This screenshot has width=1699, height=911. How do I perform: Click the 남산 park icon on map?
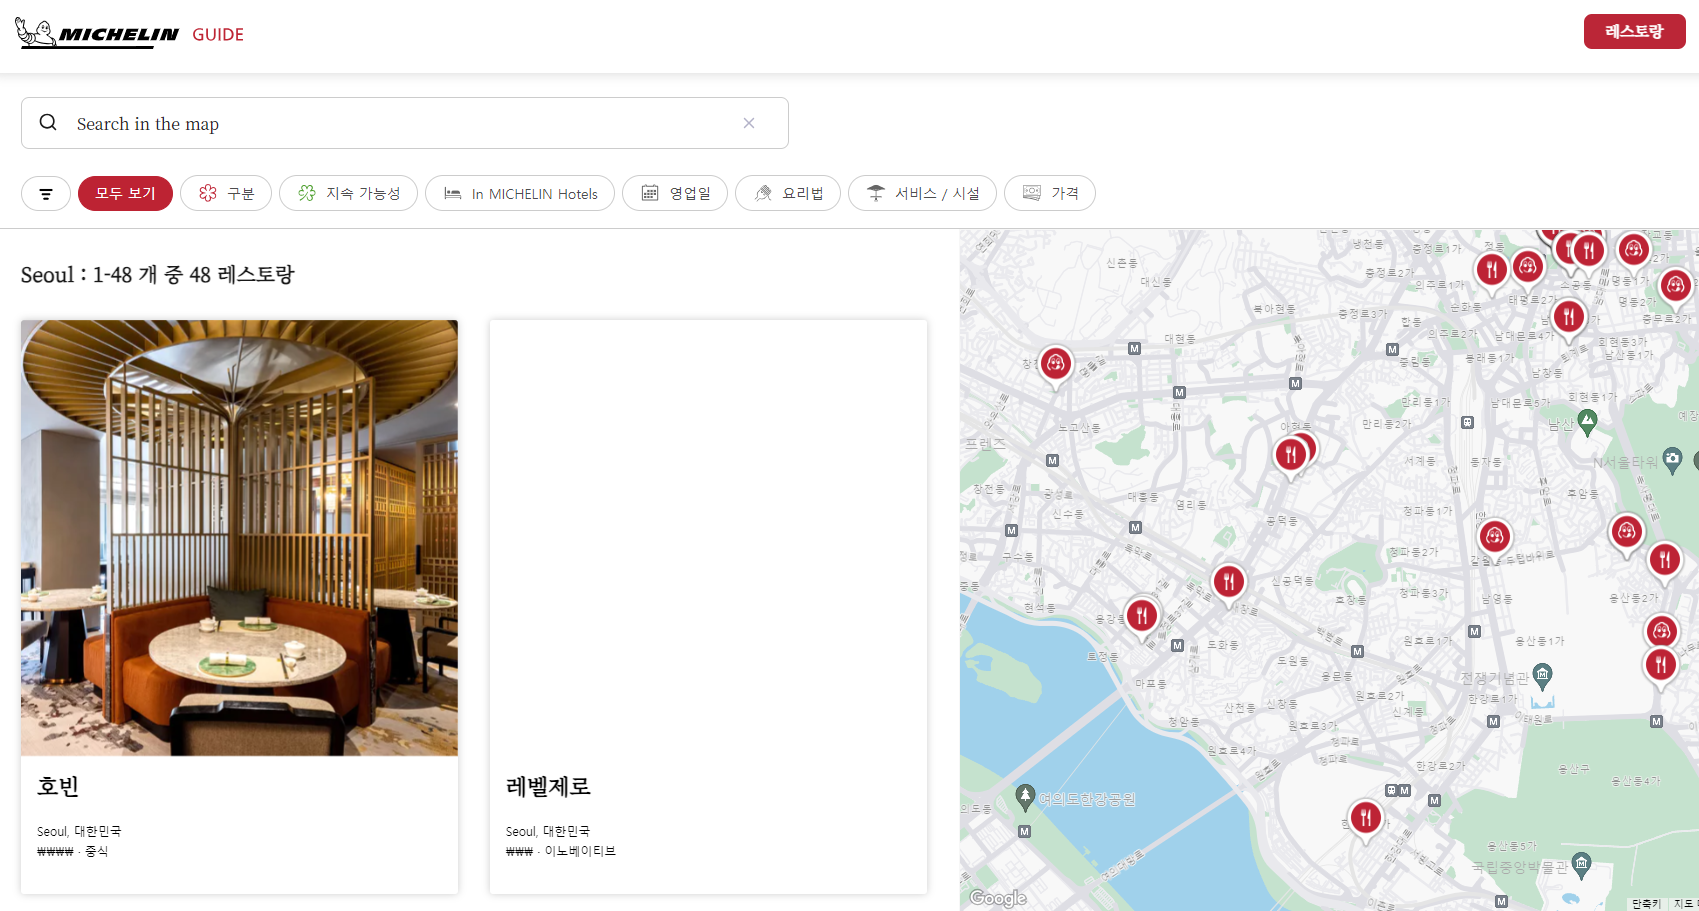pyautogui.click(x=1587, y=422)
